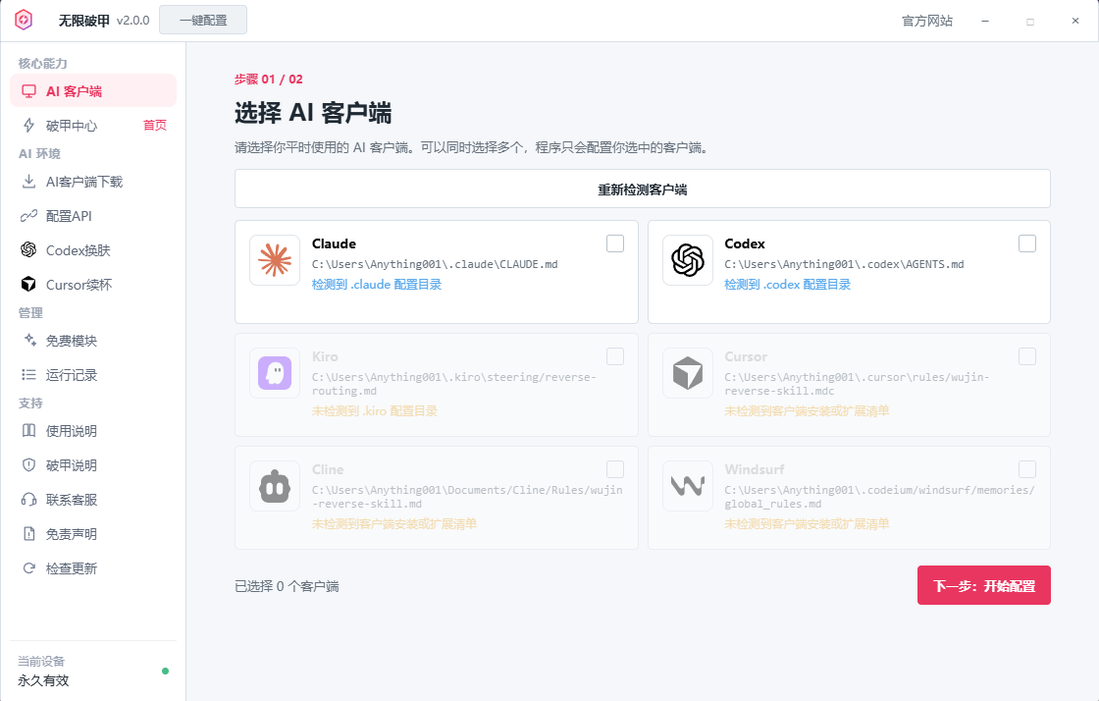Click the Windsurf global_rules.md path text
Image resolution: width=1099 pixels, height=701 pixels.
(880, 497)
